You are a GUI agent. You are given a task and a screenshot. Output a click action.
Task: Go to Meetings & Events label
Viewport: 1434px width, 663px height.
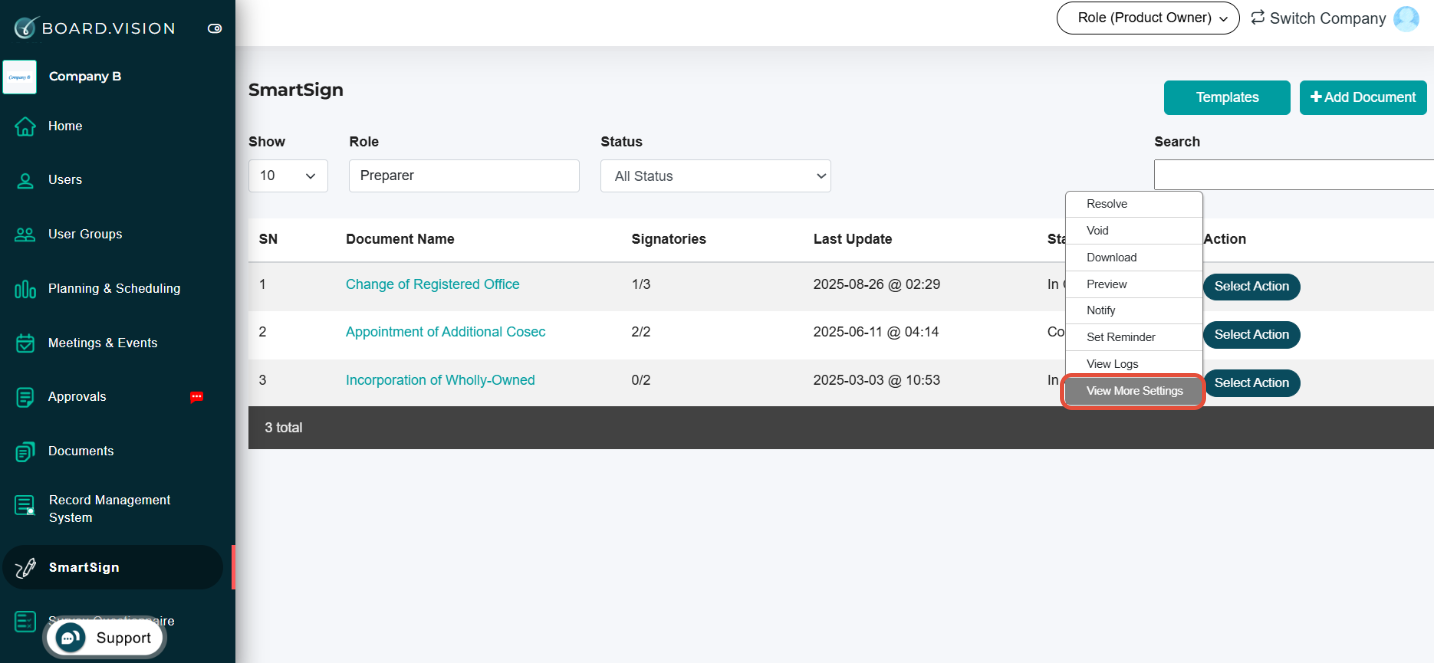coord(103,342)
